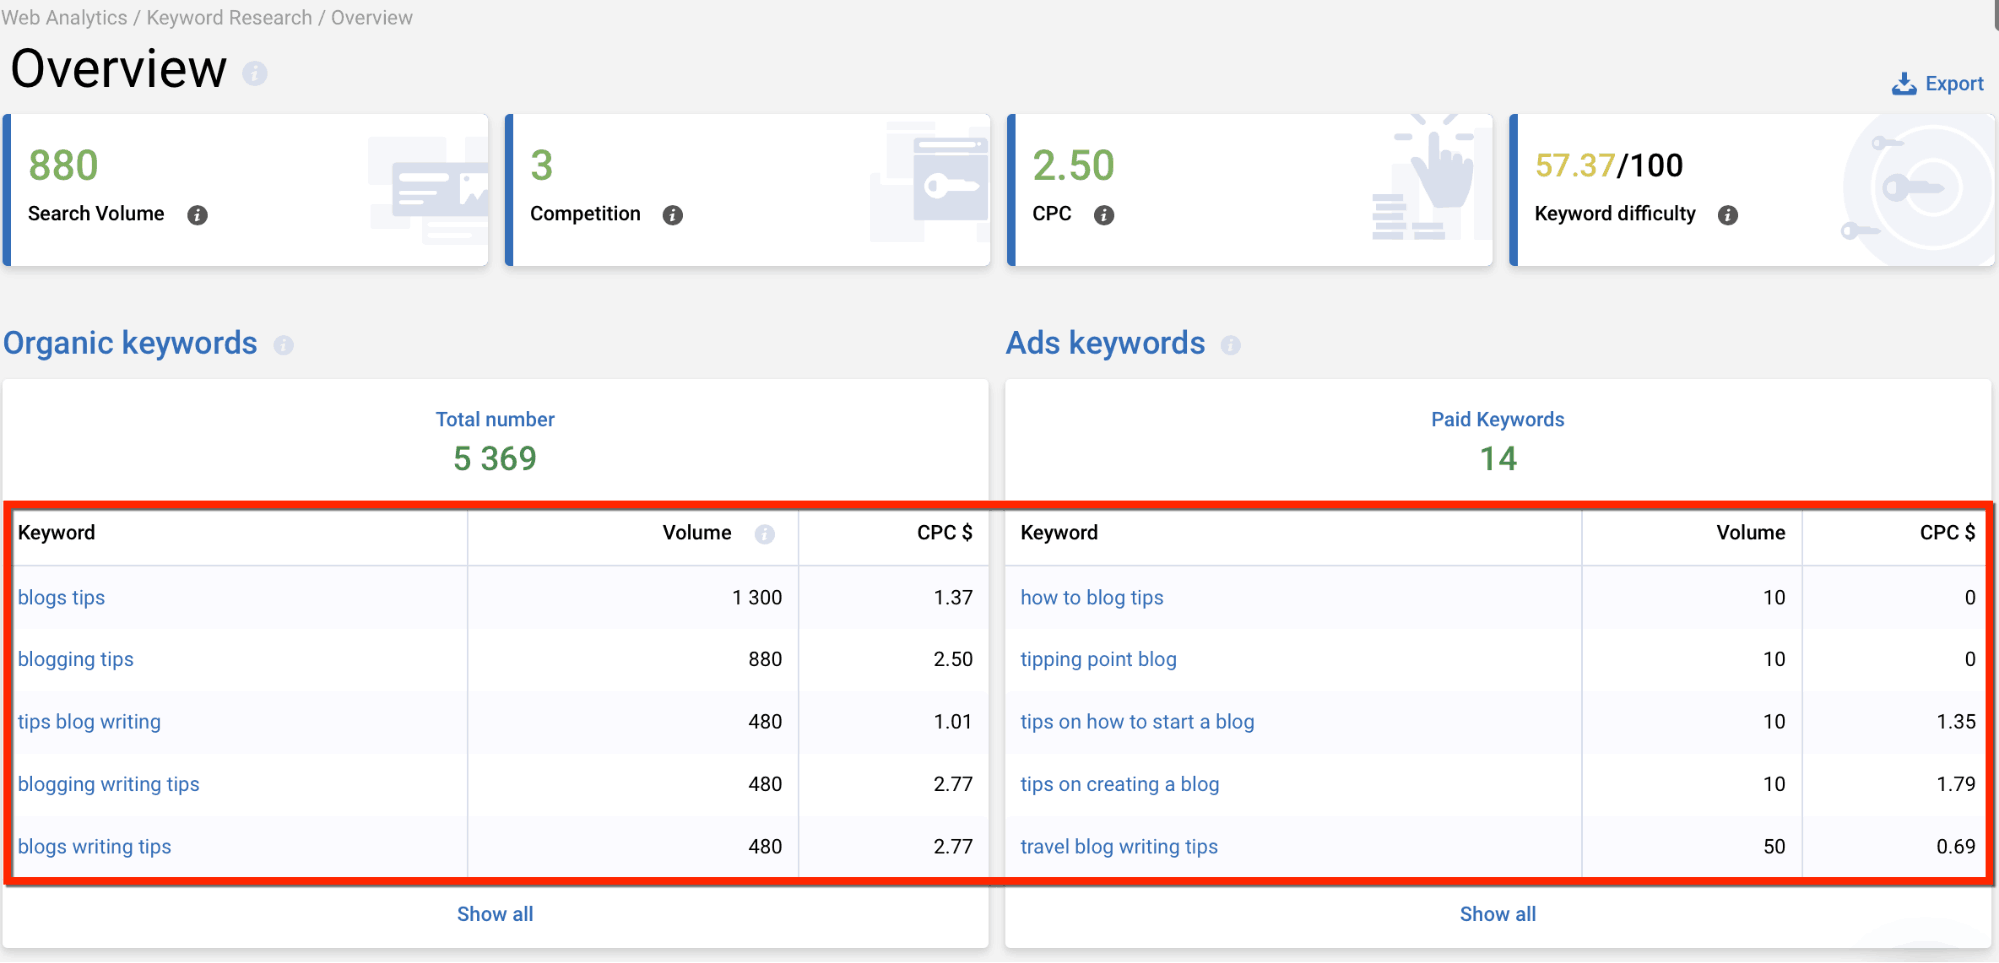Screen dimensions: 1999x963
Task: Click the Search Volume info icon
Action: [x=198, y=215]
